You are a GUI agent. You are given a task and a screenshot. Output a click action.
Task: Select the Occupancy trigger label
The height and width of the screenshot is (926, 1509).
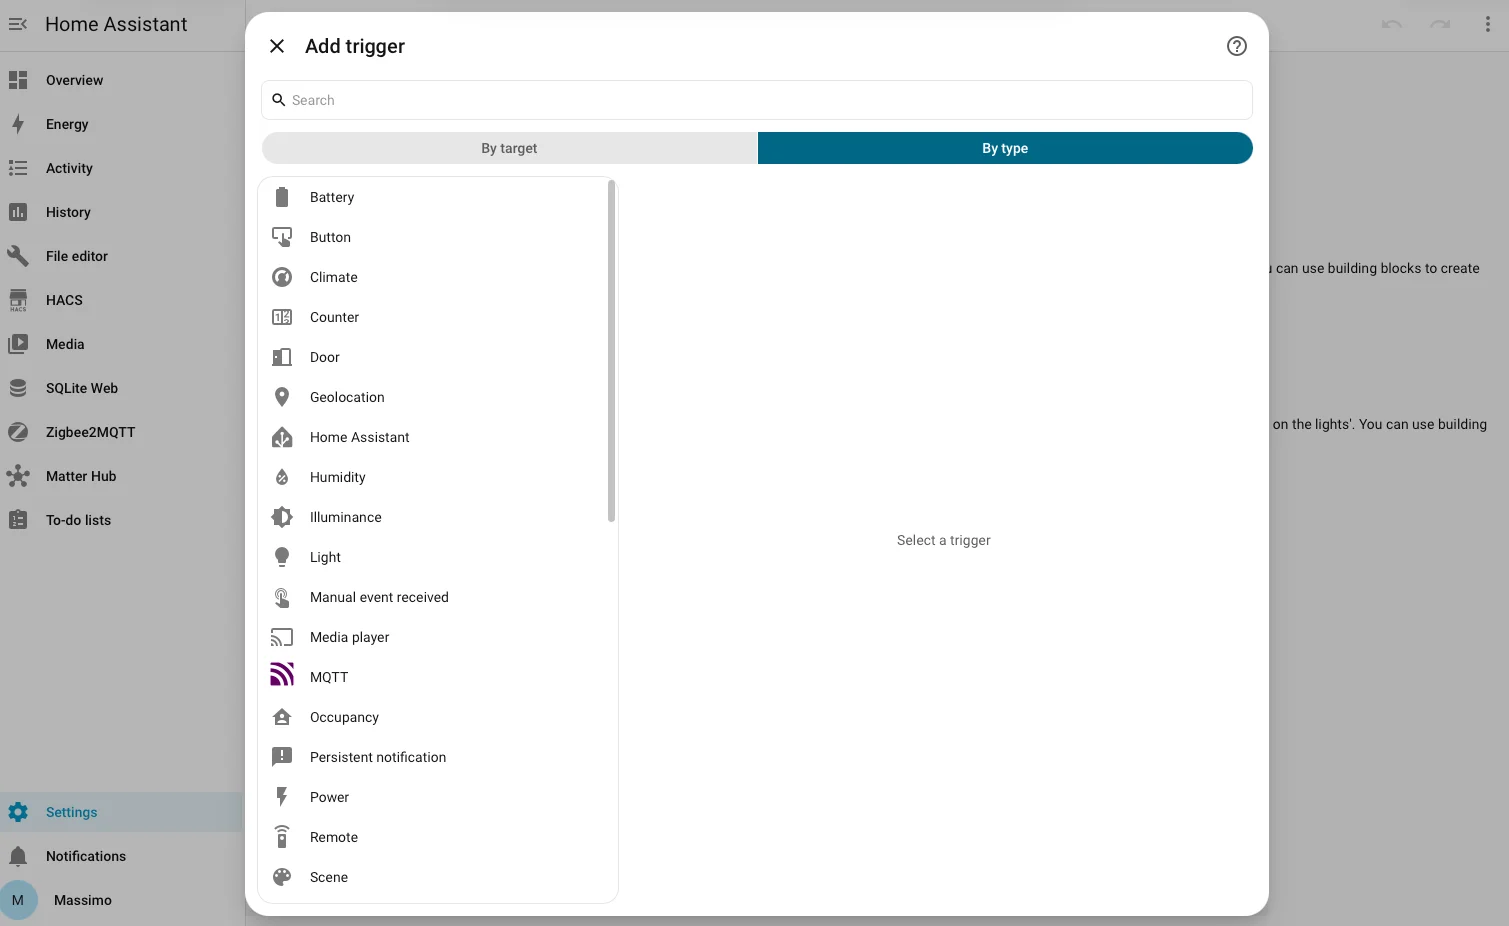click(344, 717)
